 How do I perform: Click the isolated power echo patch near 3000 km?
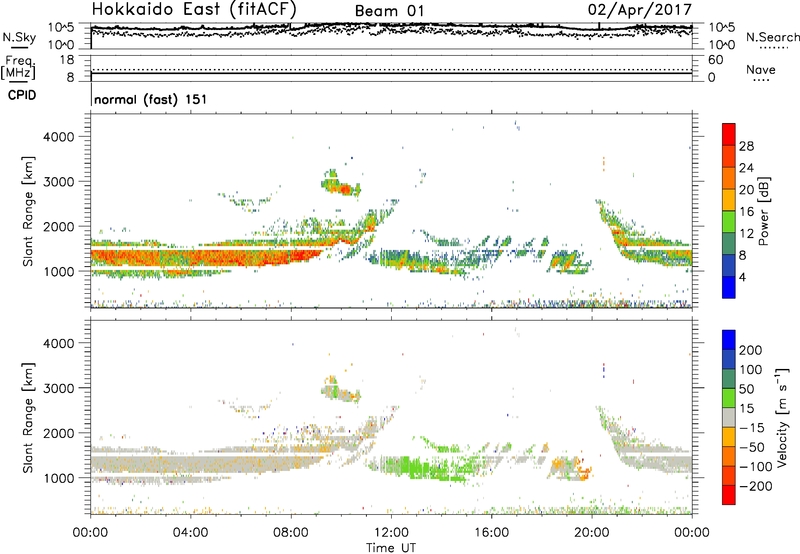coord(341,185)
